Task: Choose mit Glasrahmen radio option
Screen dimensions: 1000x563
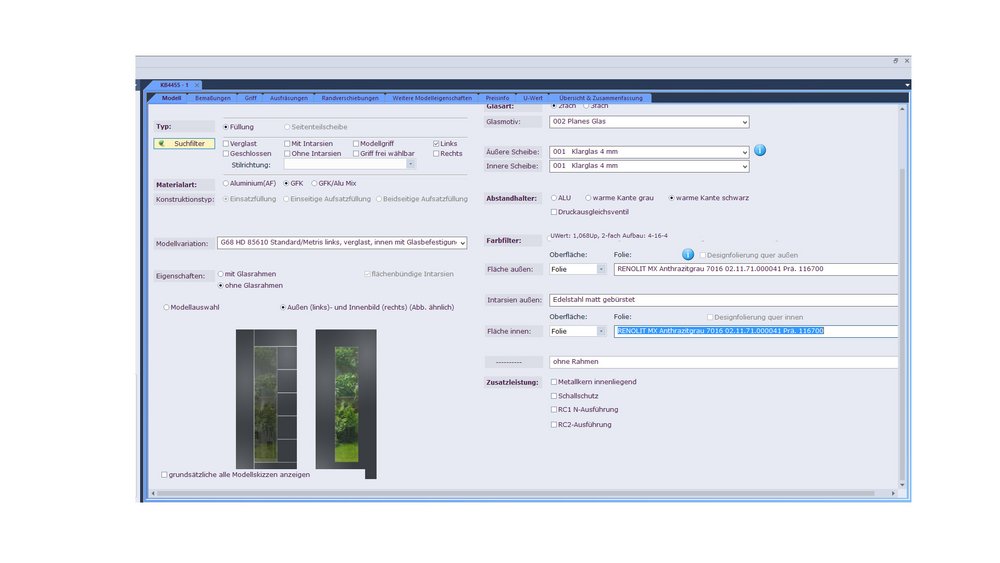Action: coord(221,274)
